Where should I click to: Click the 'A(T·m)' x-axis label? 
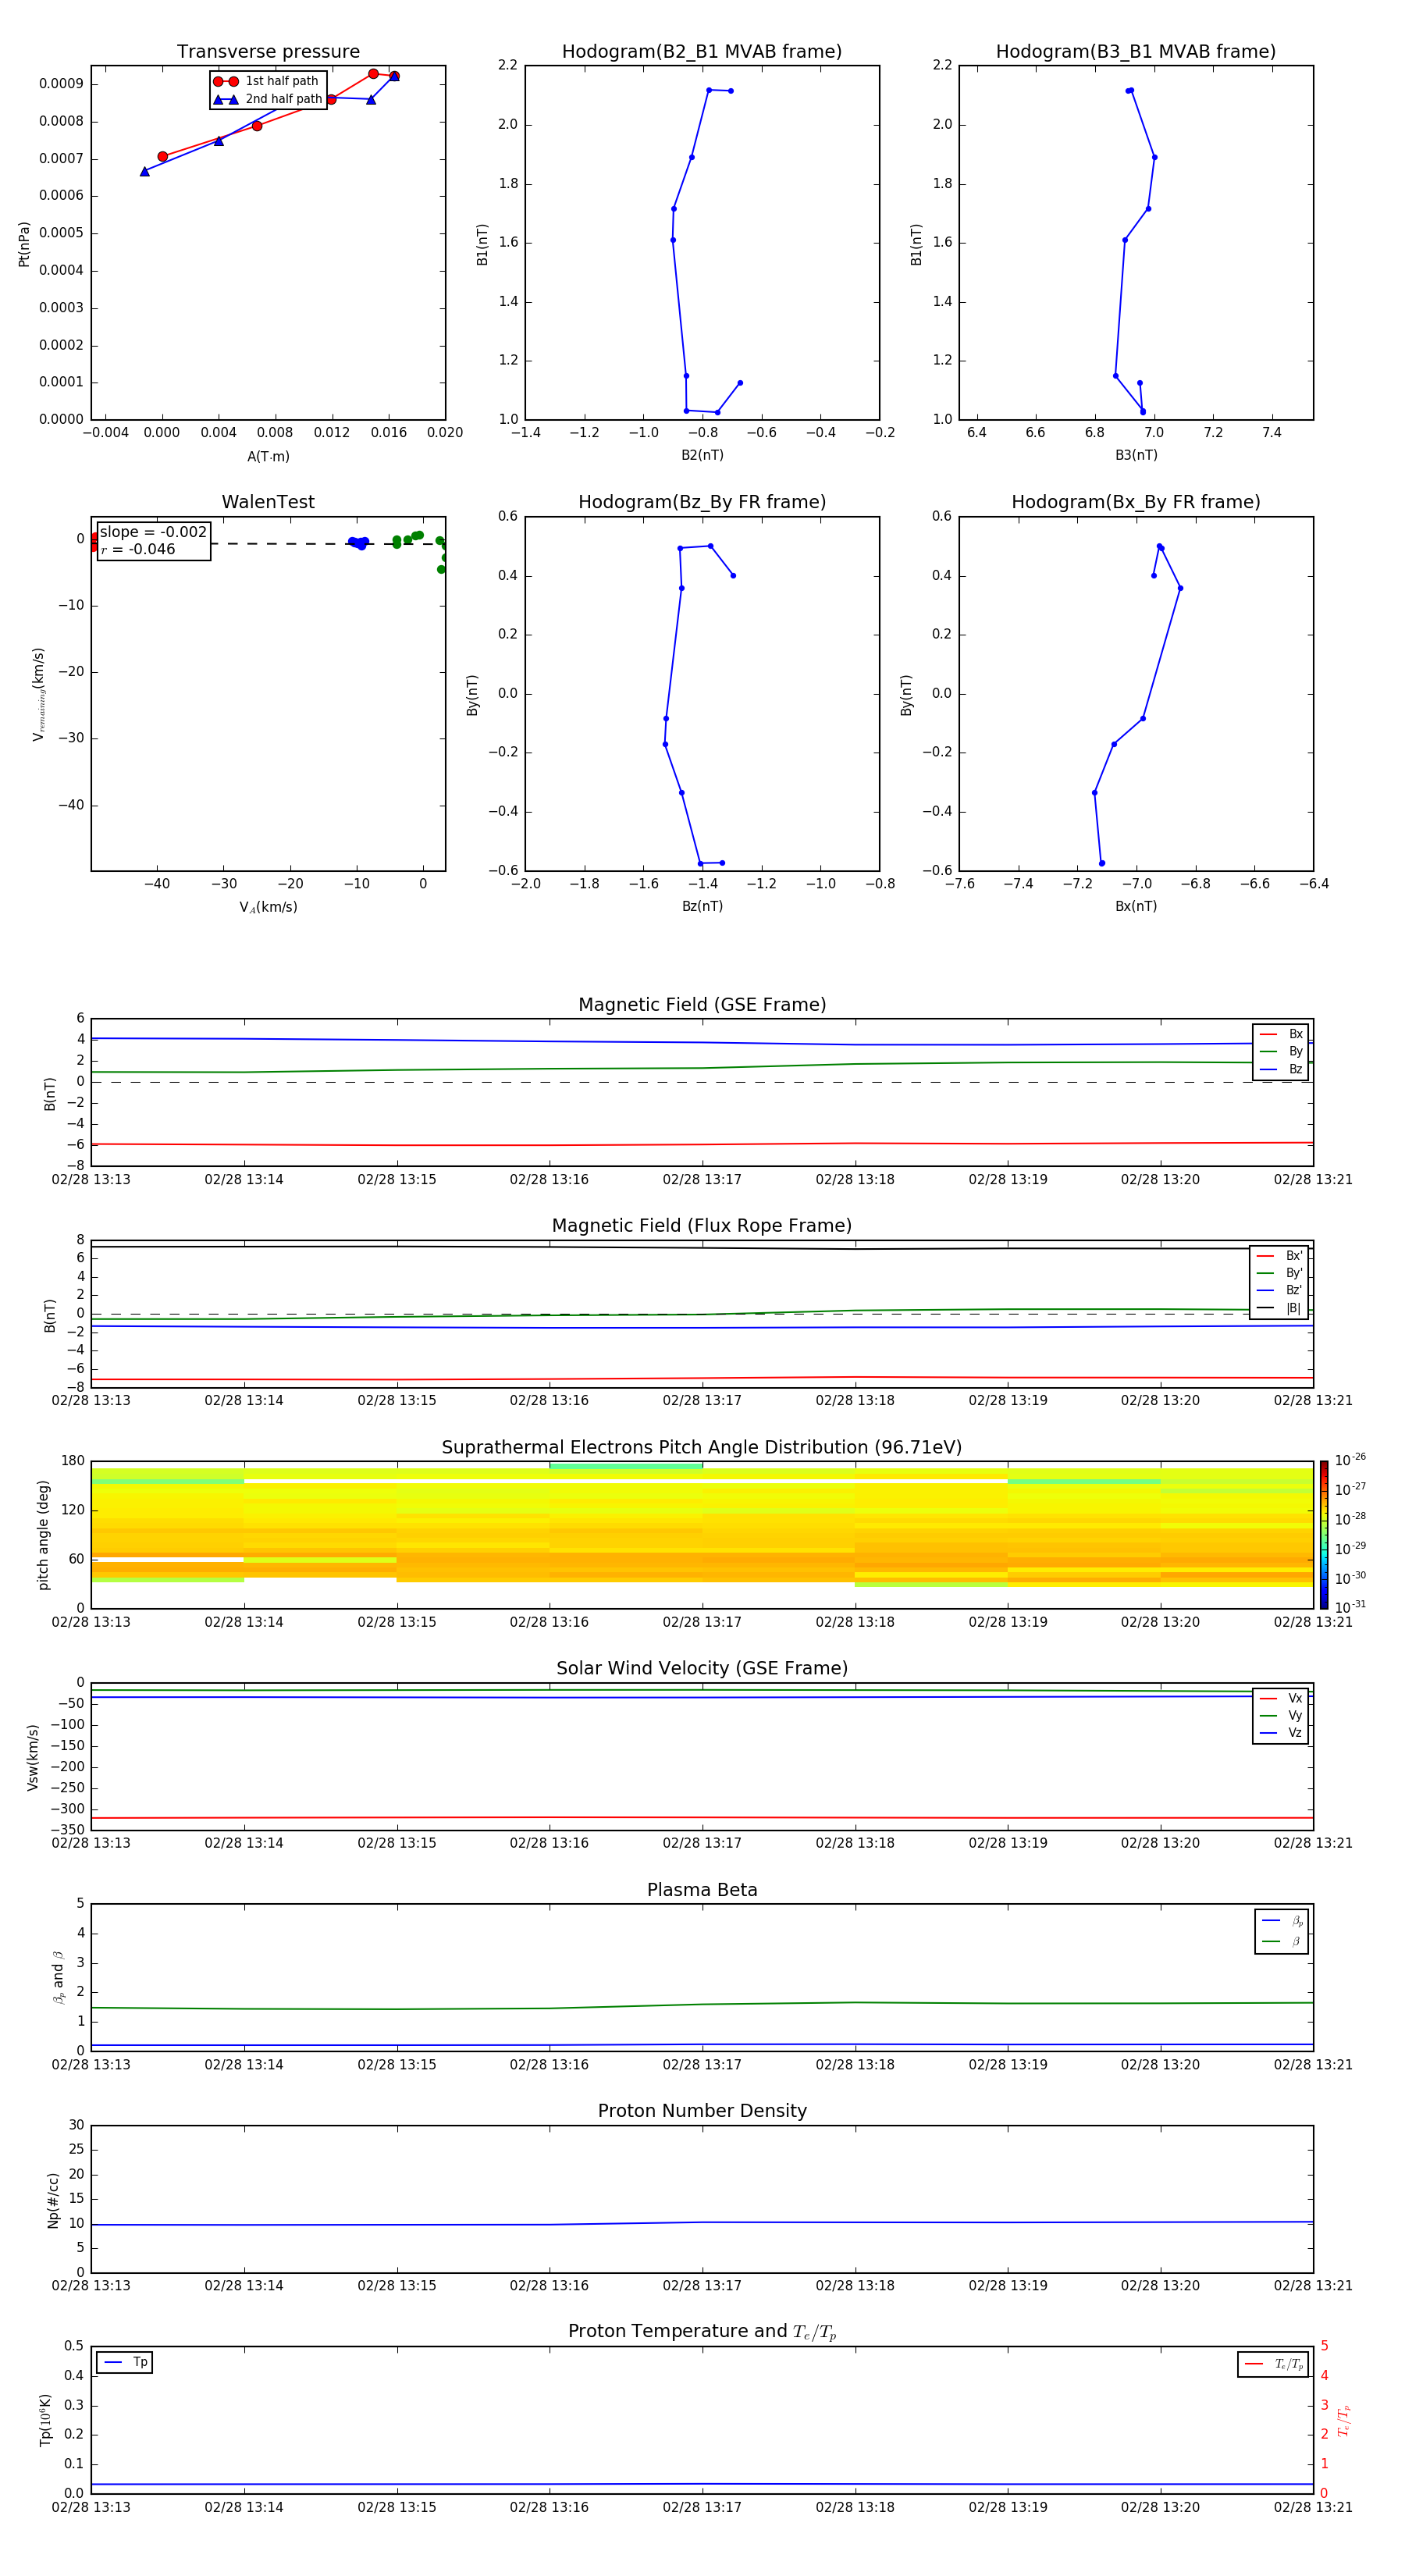tap(268, 456)
